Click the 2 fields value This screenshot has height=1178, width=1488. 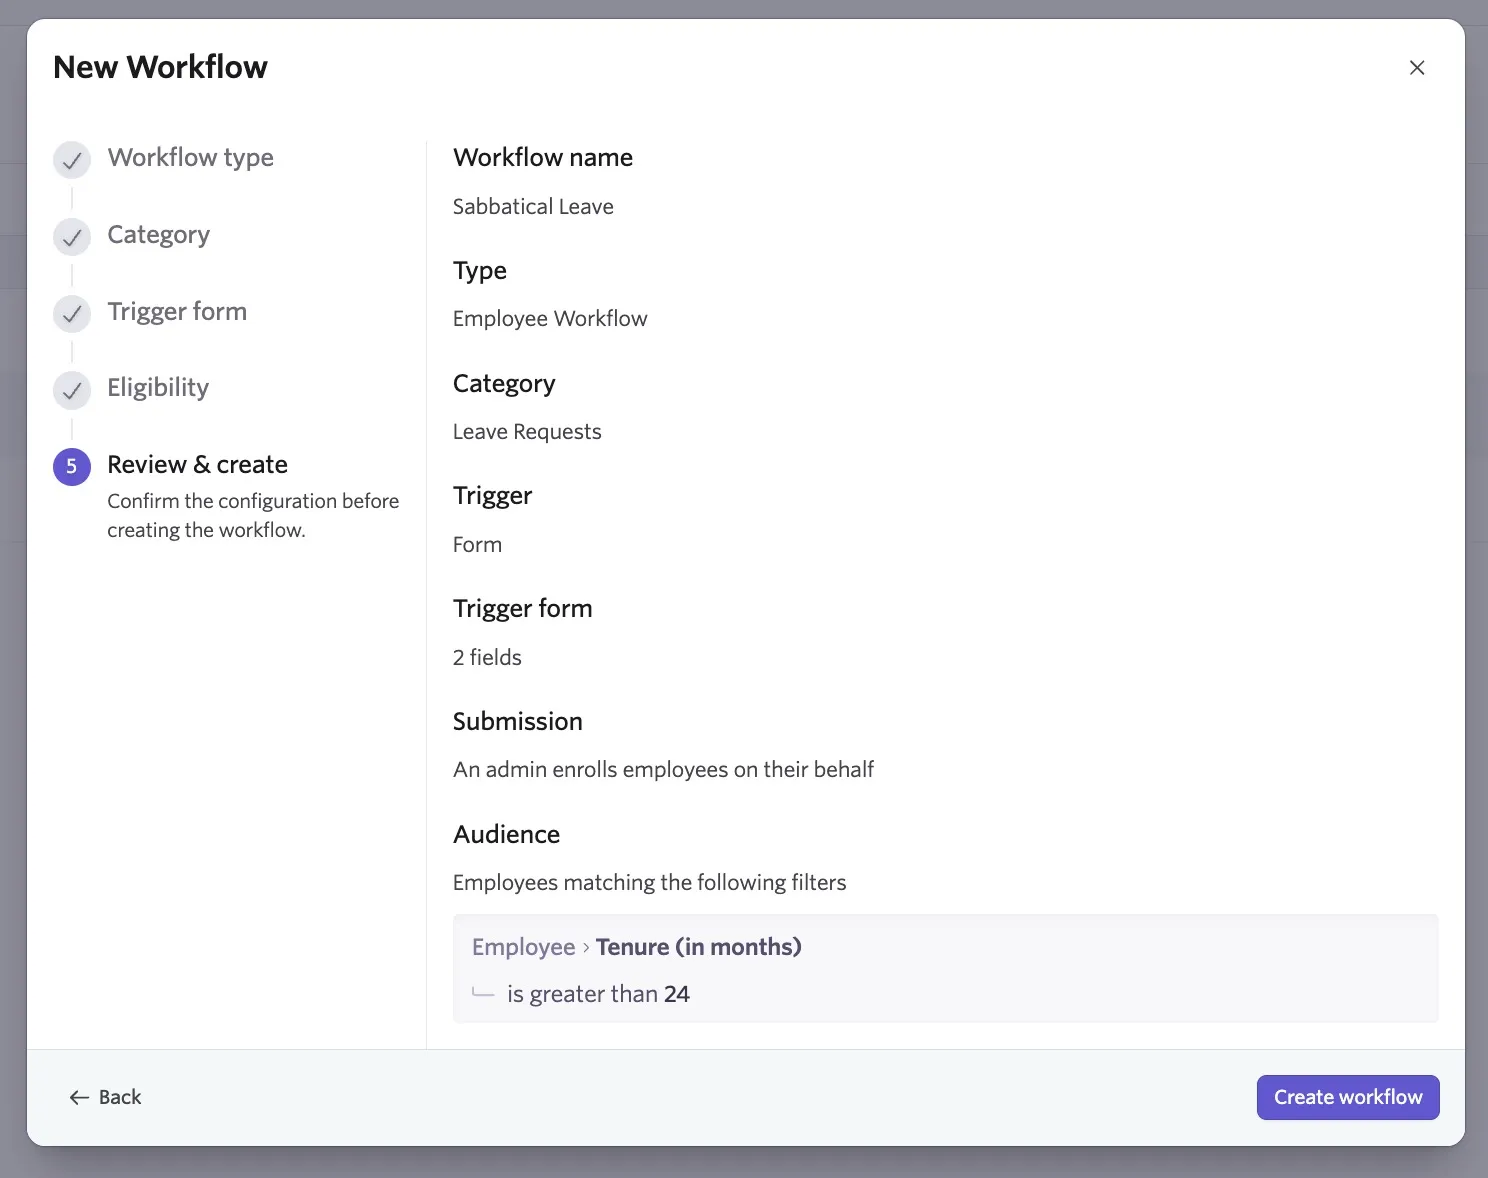point(487,657)
